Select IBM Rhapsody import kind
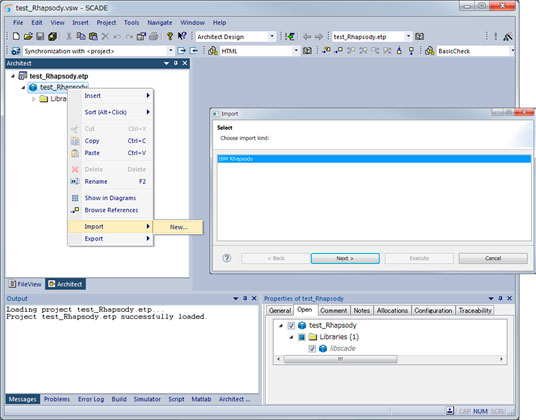 (374, 159)
